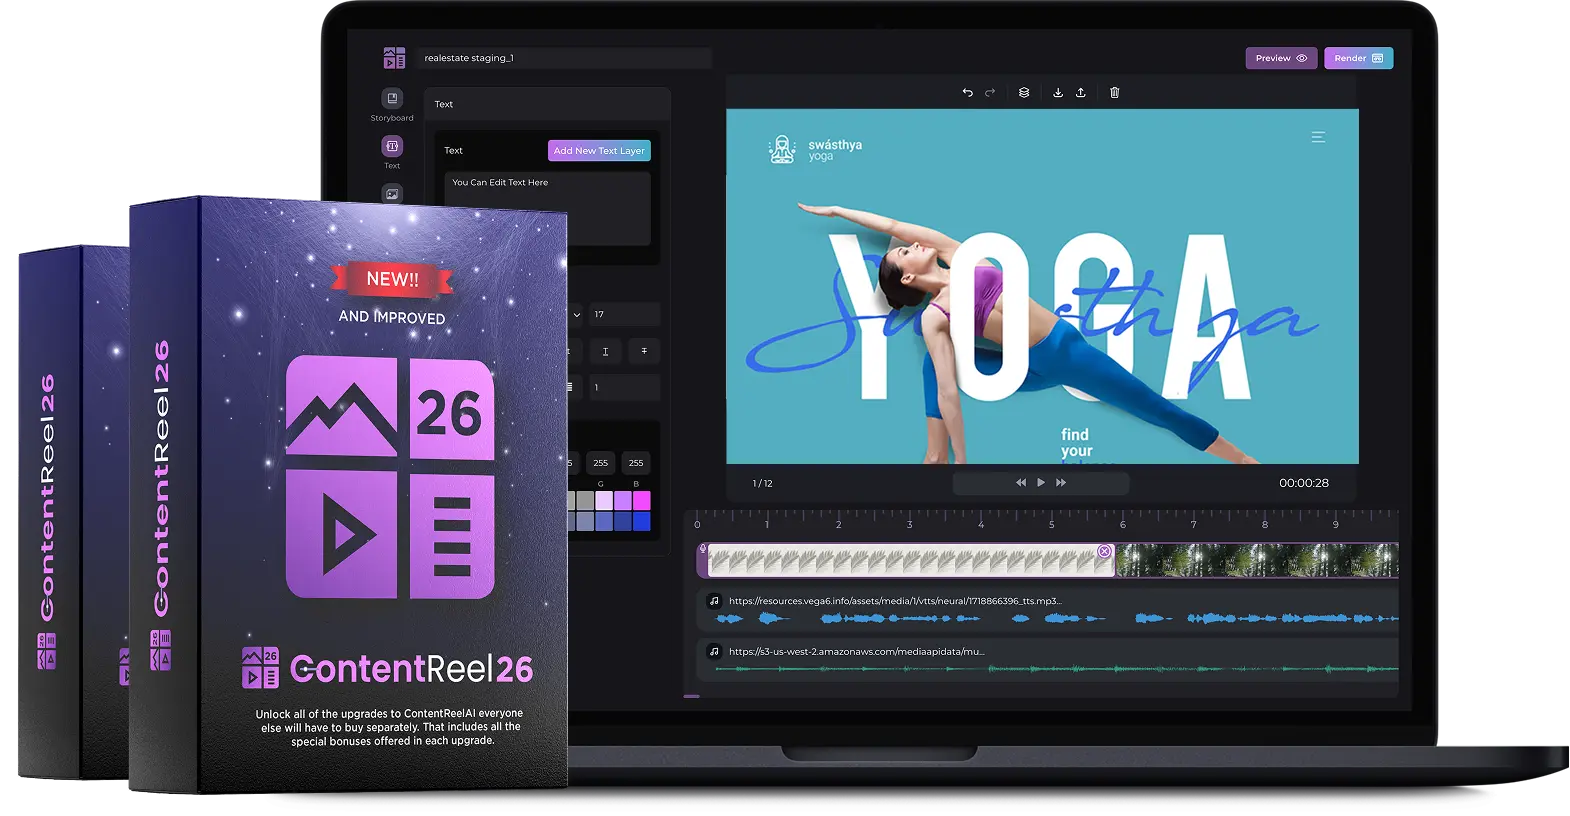Image resolution: width=1570 pixels, height=816 pixels.
Task: Click the music note icon on TTS track
Action: point(714,601)
